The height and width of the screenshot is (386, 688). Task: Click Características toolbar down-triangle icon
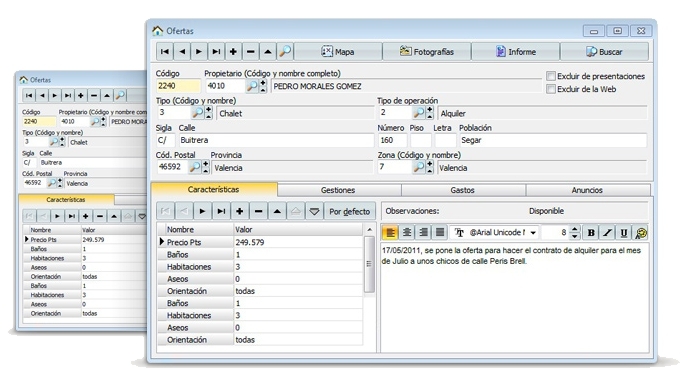coord(314,211)
